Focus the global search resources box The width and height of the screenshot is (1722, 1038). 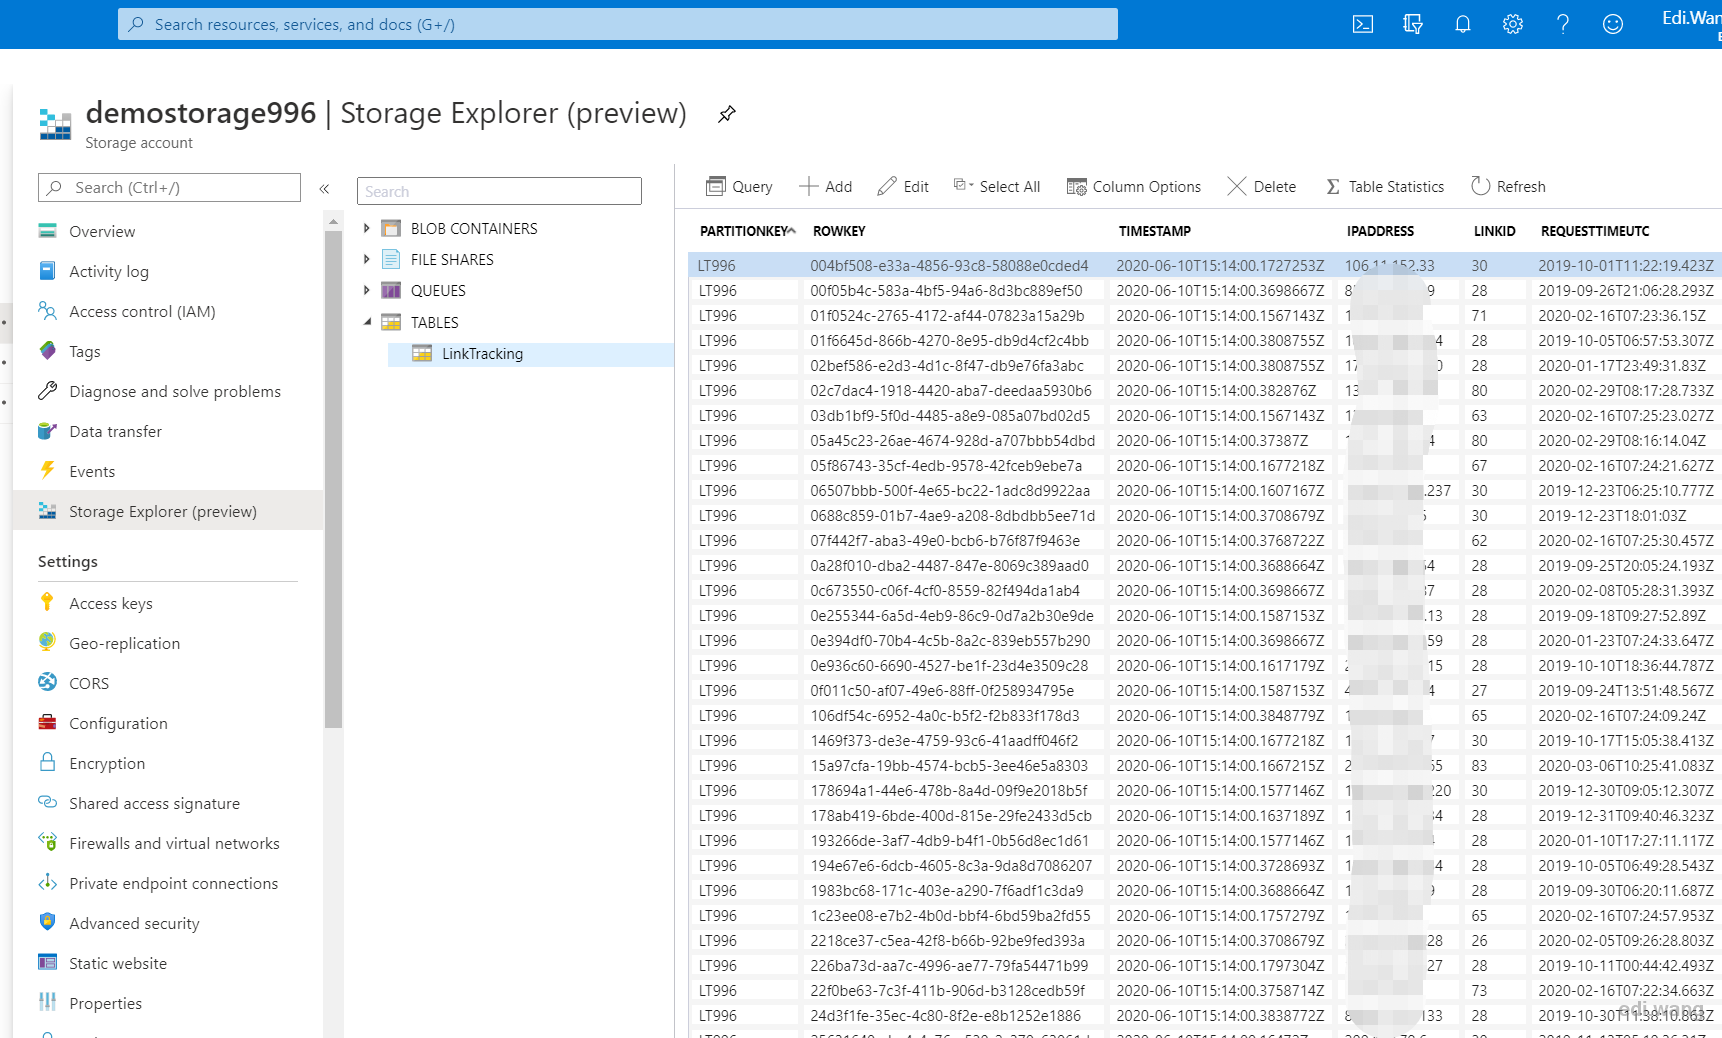[617, 24]
